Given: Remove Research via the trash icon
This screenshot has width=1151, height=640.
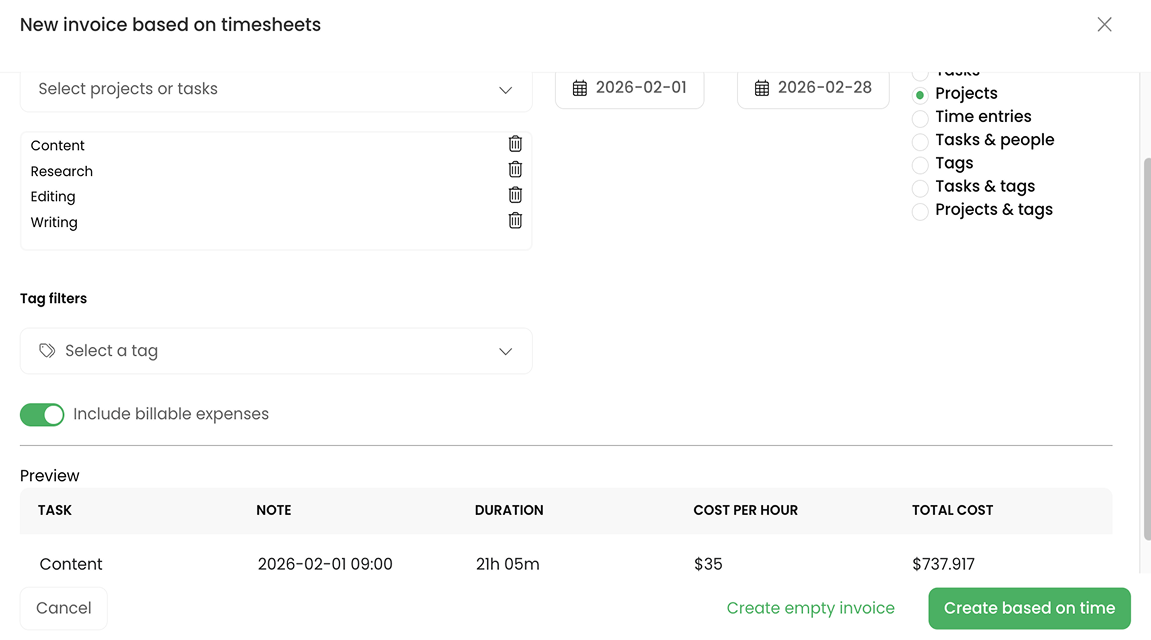Looking at the screenshot, I should coord(515,169).
